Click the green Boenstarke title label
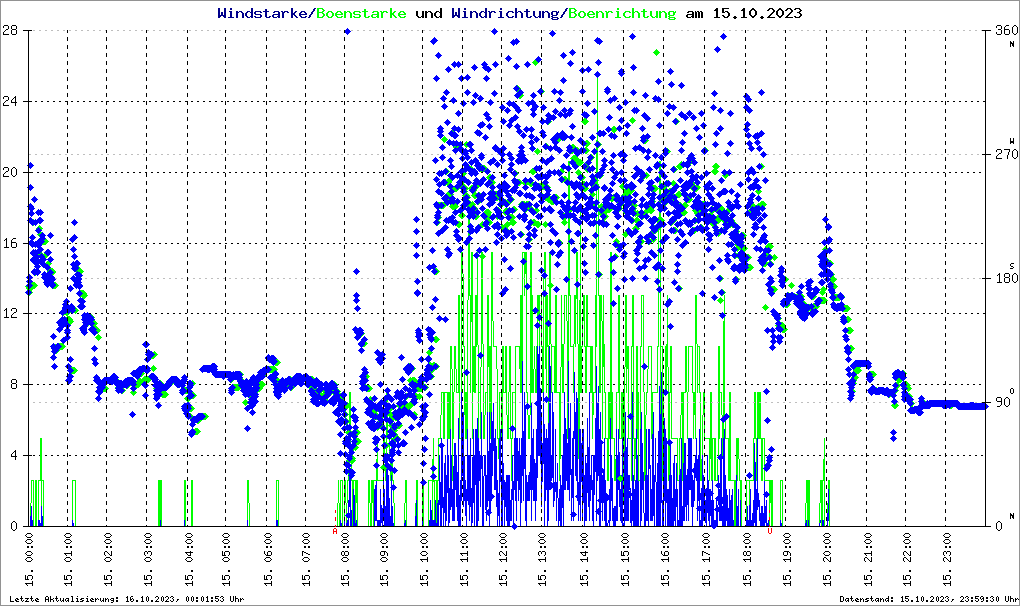This screenshot has height=606, width=1020. (361, 14)
